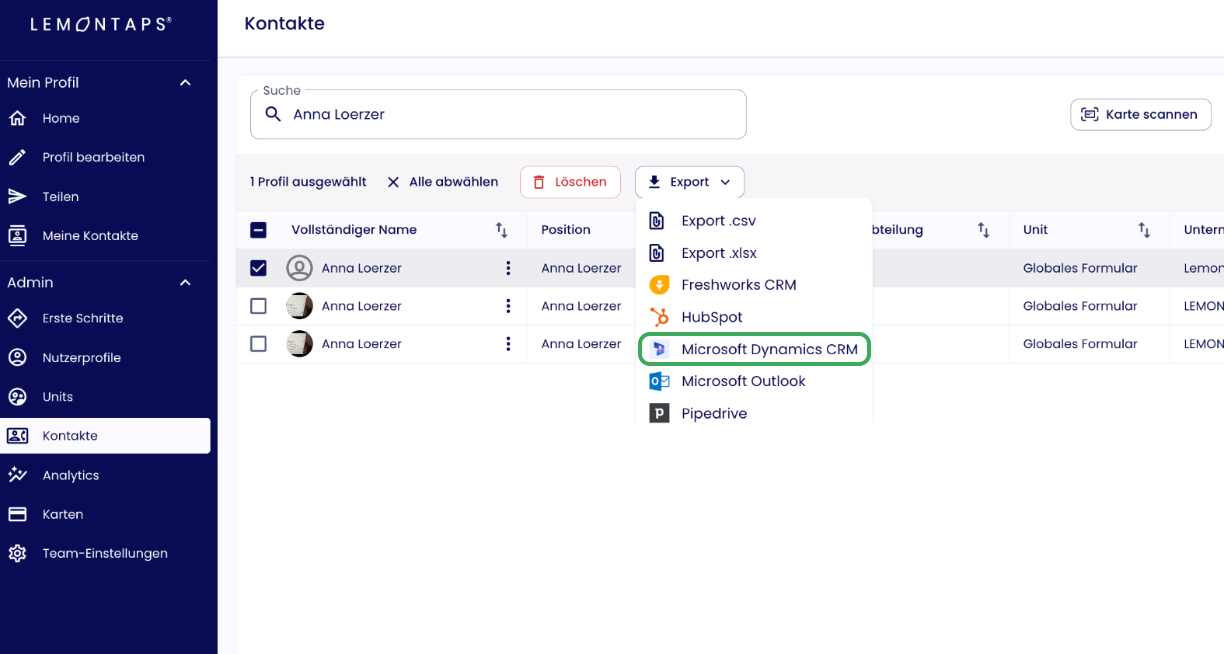1224x654 pixels.
Task: Click the X icon beside Alle abwählen
Action: click(393, 182)
